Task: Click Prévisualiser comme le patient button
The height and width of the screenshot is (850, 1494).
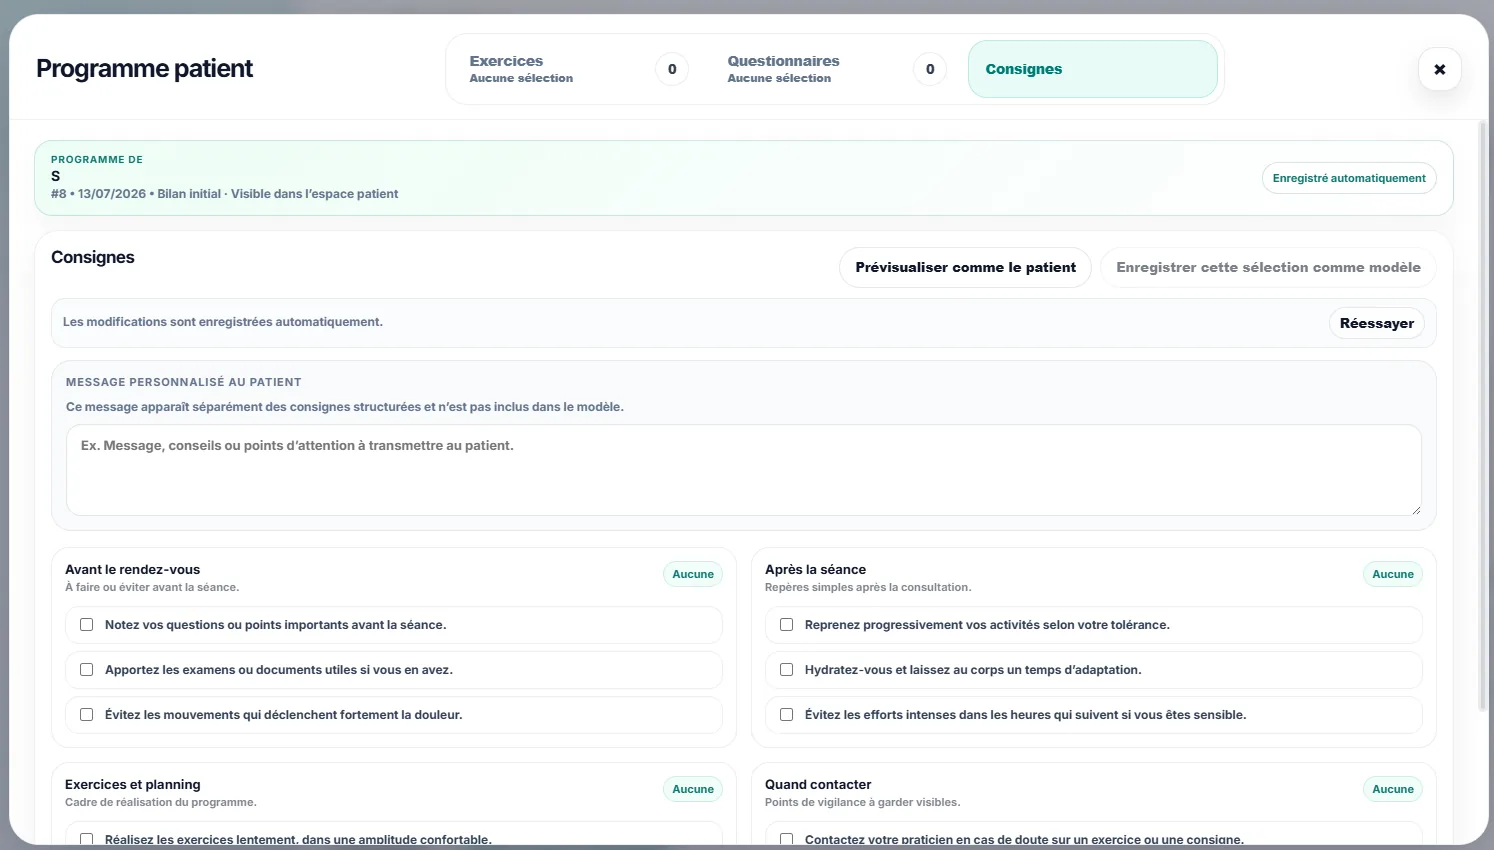Action: (x=965, y=267)
